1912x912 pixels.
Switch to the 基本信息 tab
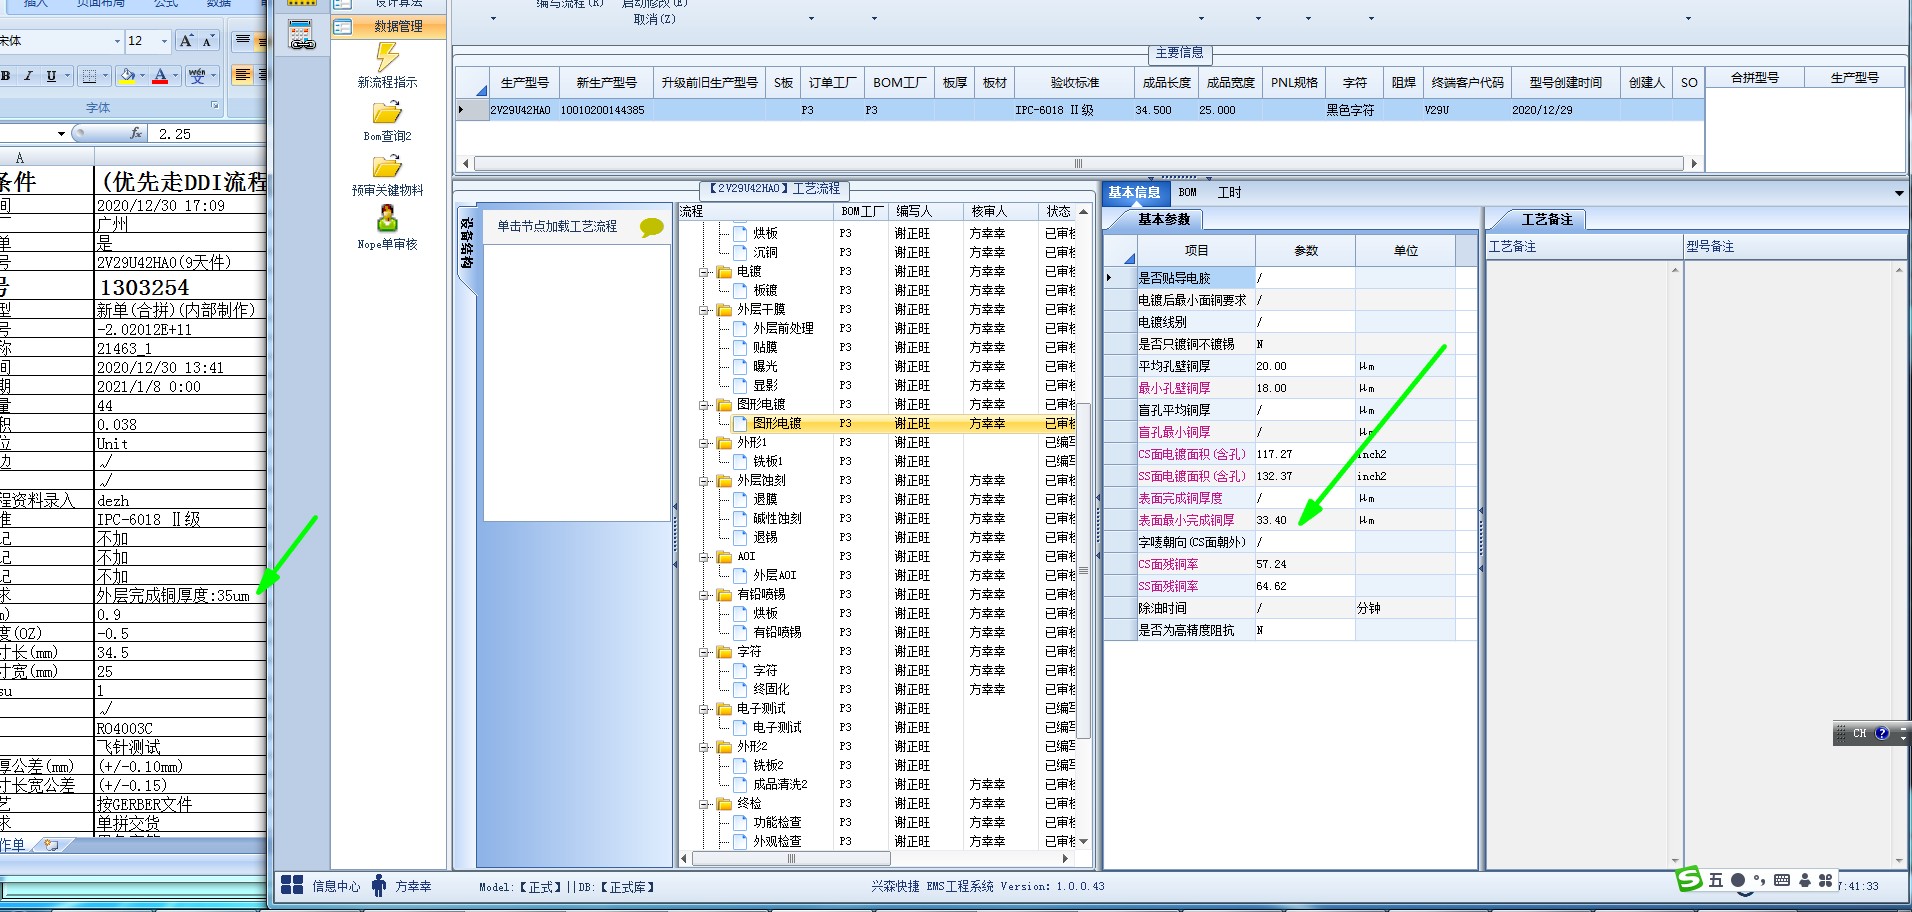[1134, 193]
